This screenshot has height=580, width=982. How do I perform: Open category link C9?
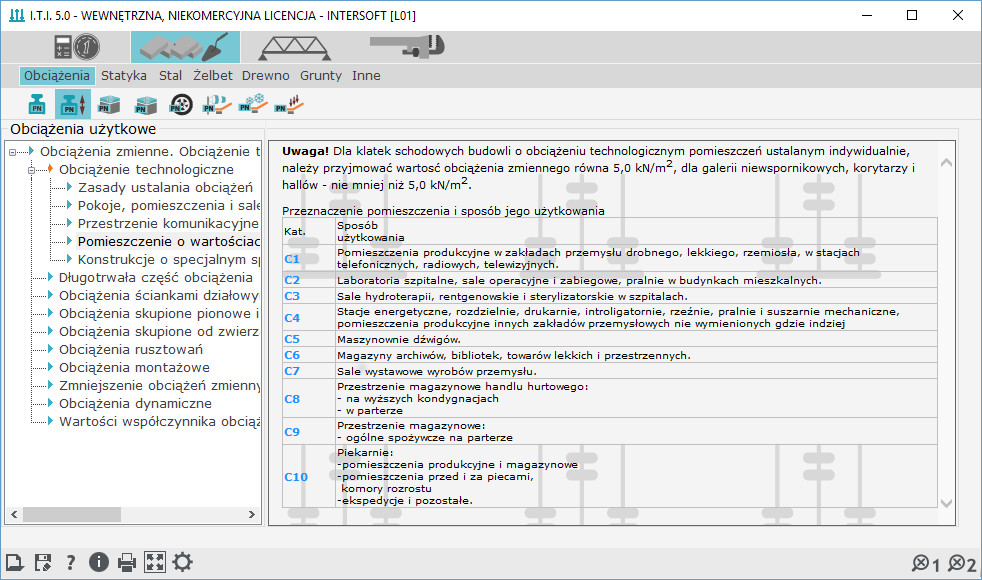point(292,432)
